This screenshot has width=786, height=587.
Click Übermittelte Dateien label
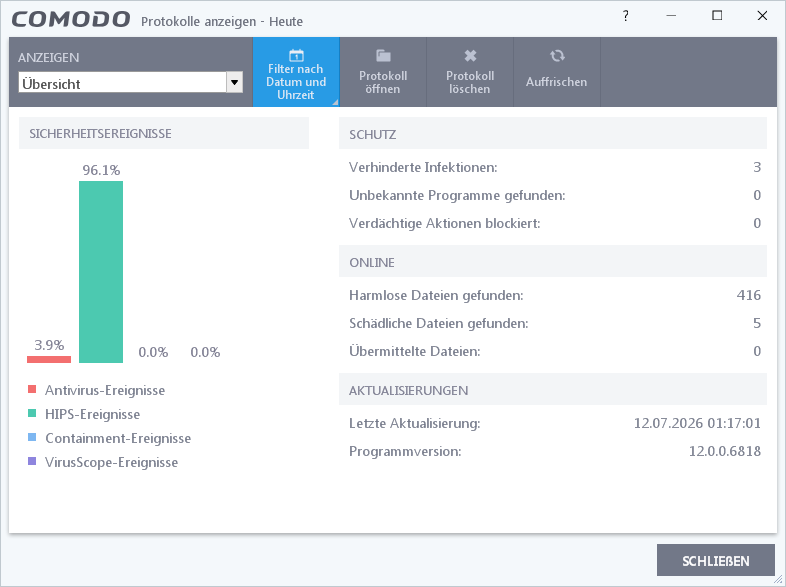coord(415,351)
